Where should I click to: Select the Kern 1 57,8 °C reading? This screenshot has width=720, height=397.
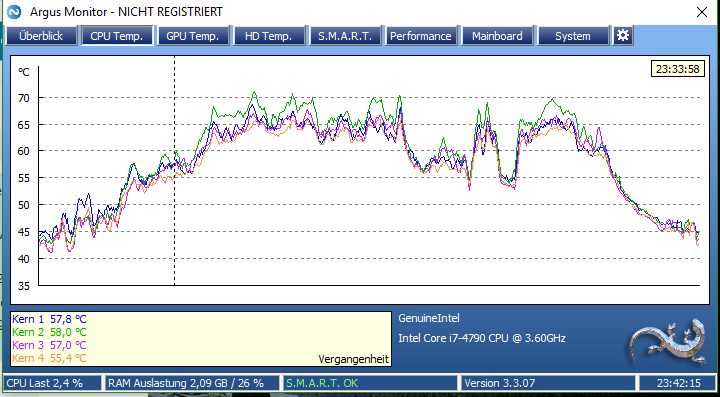click(49, 319)
